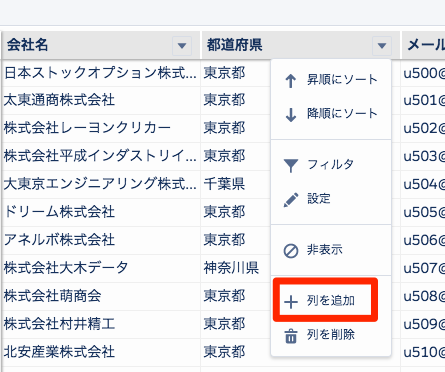The width and height of the screenshot is (445, 372).
Task: Click the 都道府県 column header
Action: [301, 45]
